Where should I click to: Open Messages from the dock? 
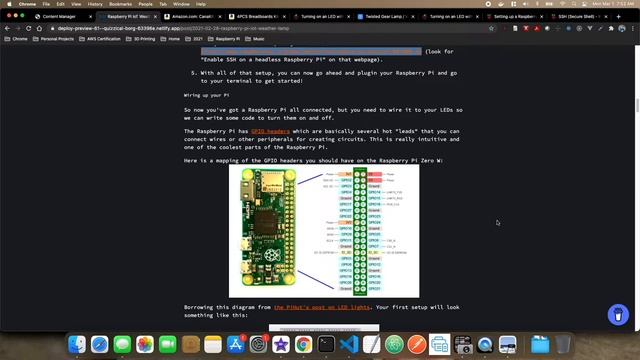click(122, 344)
